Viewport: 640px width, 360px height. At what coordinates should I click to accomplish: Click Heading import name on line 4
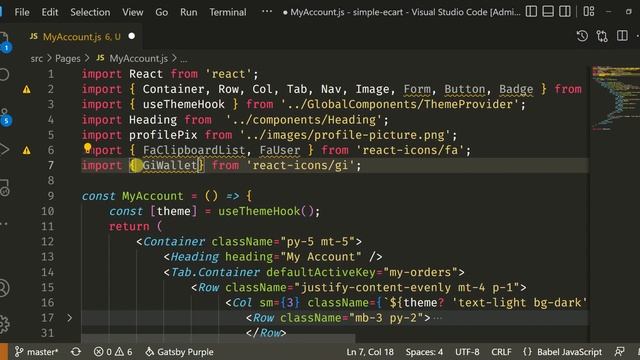pyautogui.click(x=153, y=120)
